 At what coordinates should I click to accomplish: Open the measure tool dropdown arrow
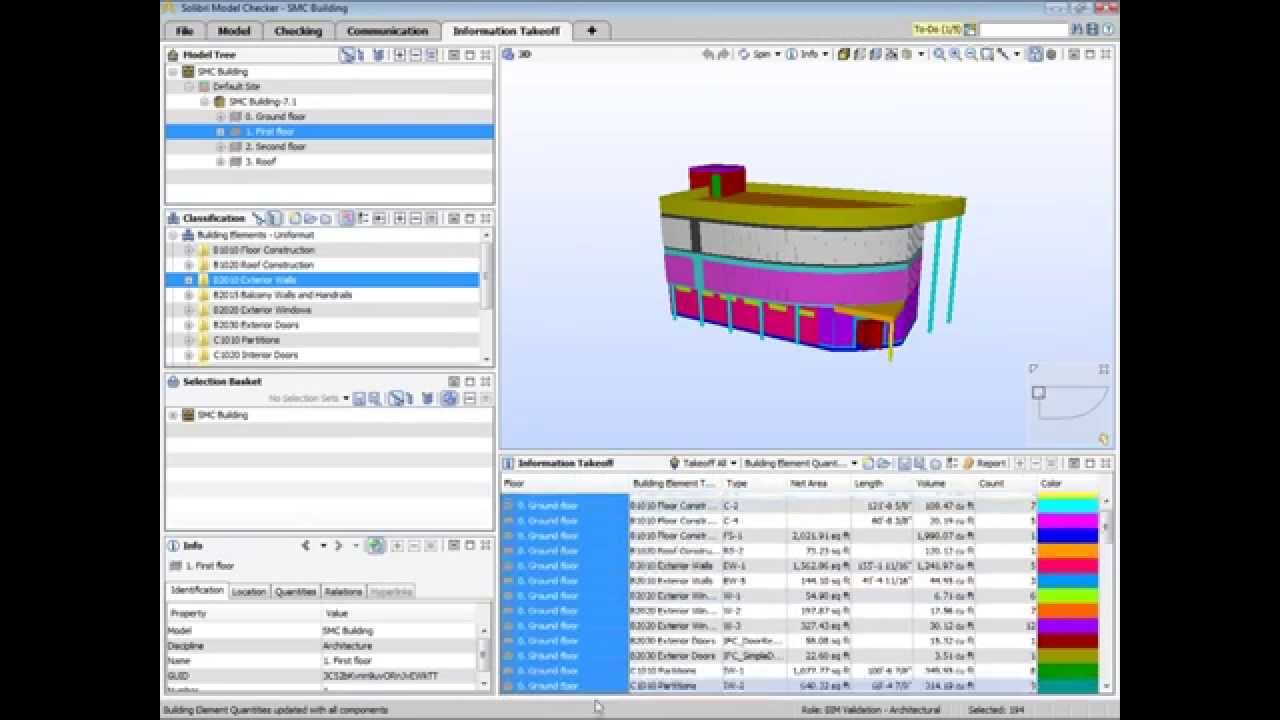click(1017, 54)
